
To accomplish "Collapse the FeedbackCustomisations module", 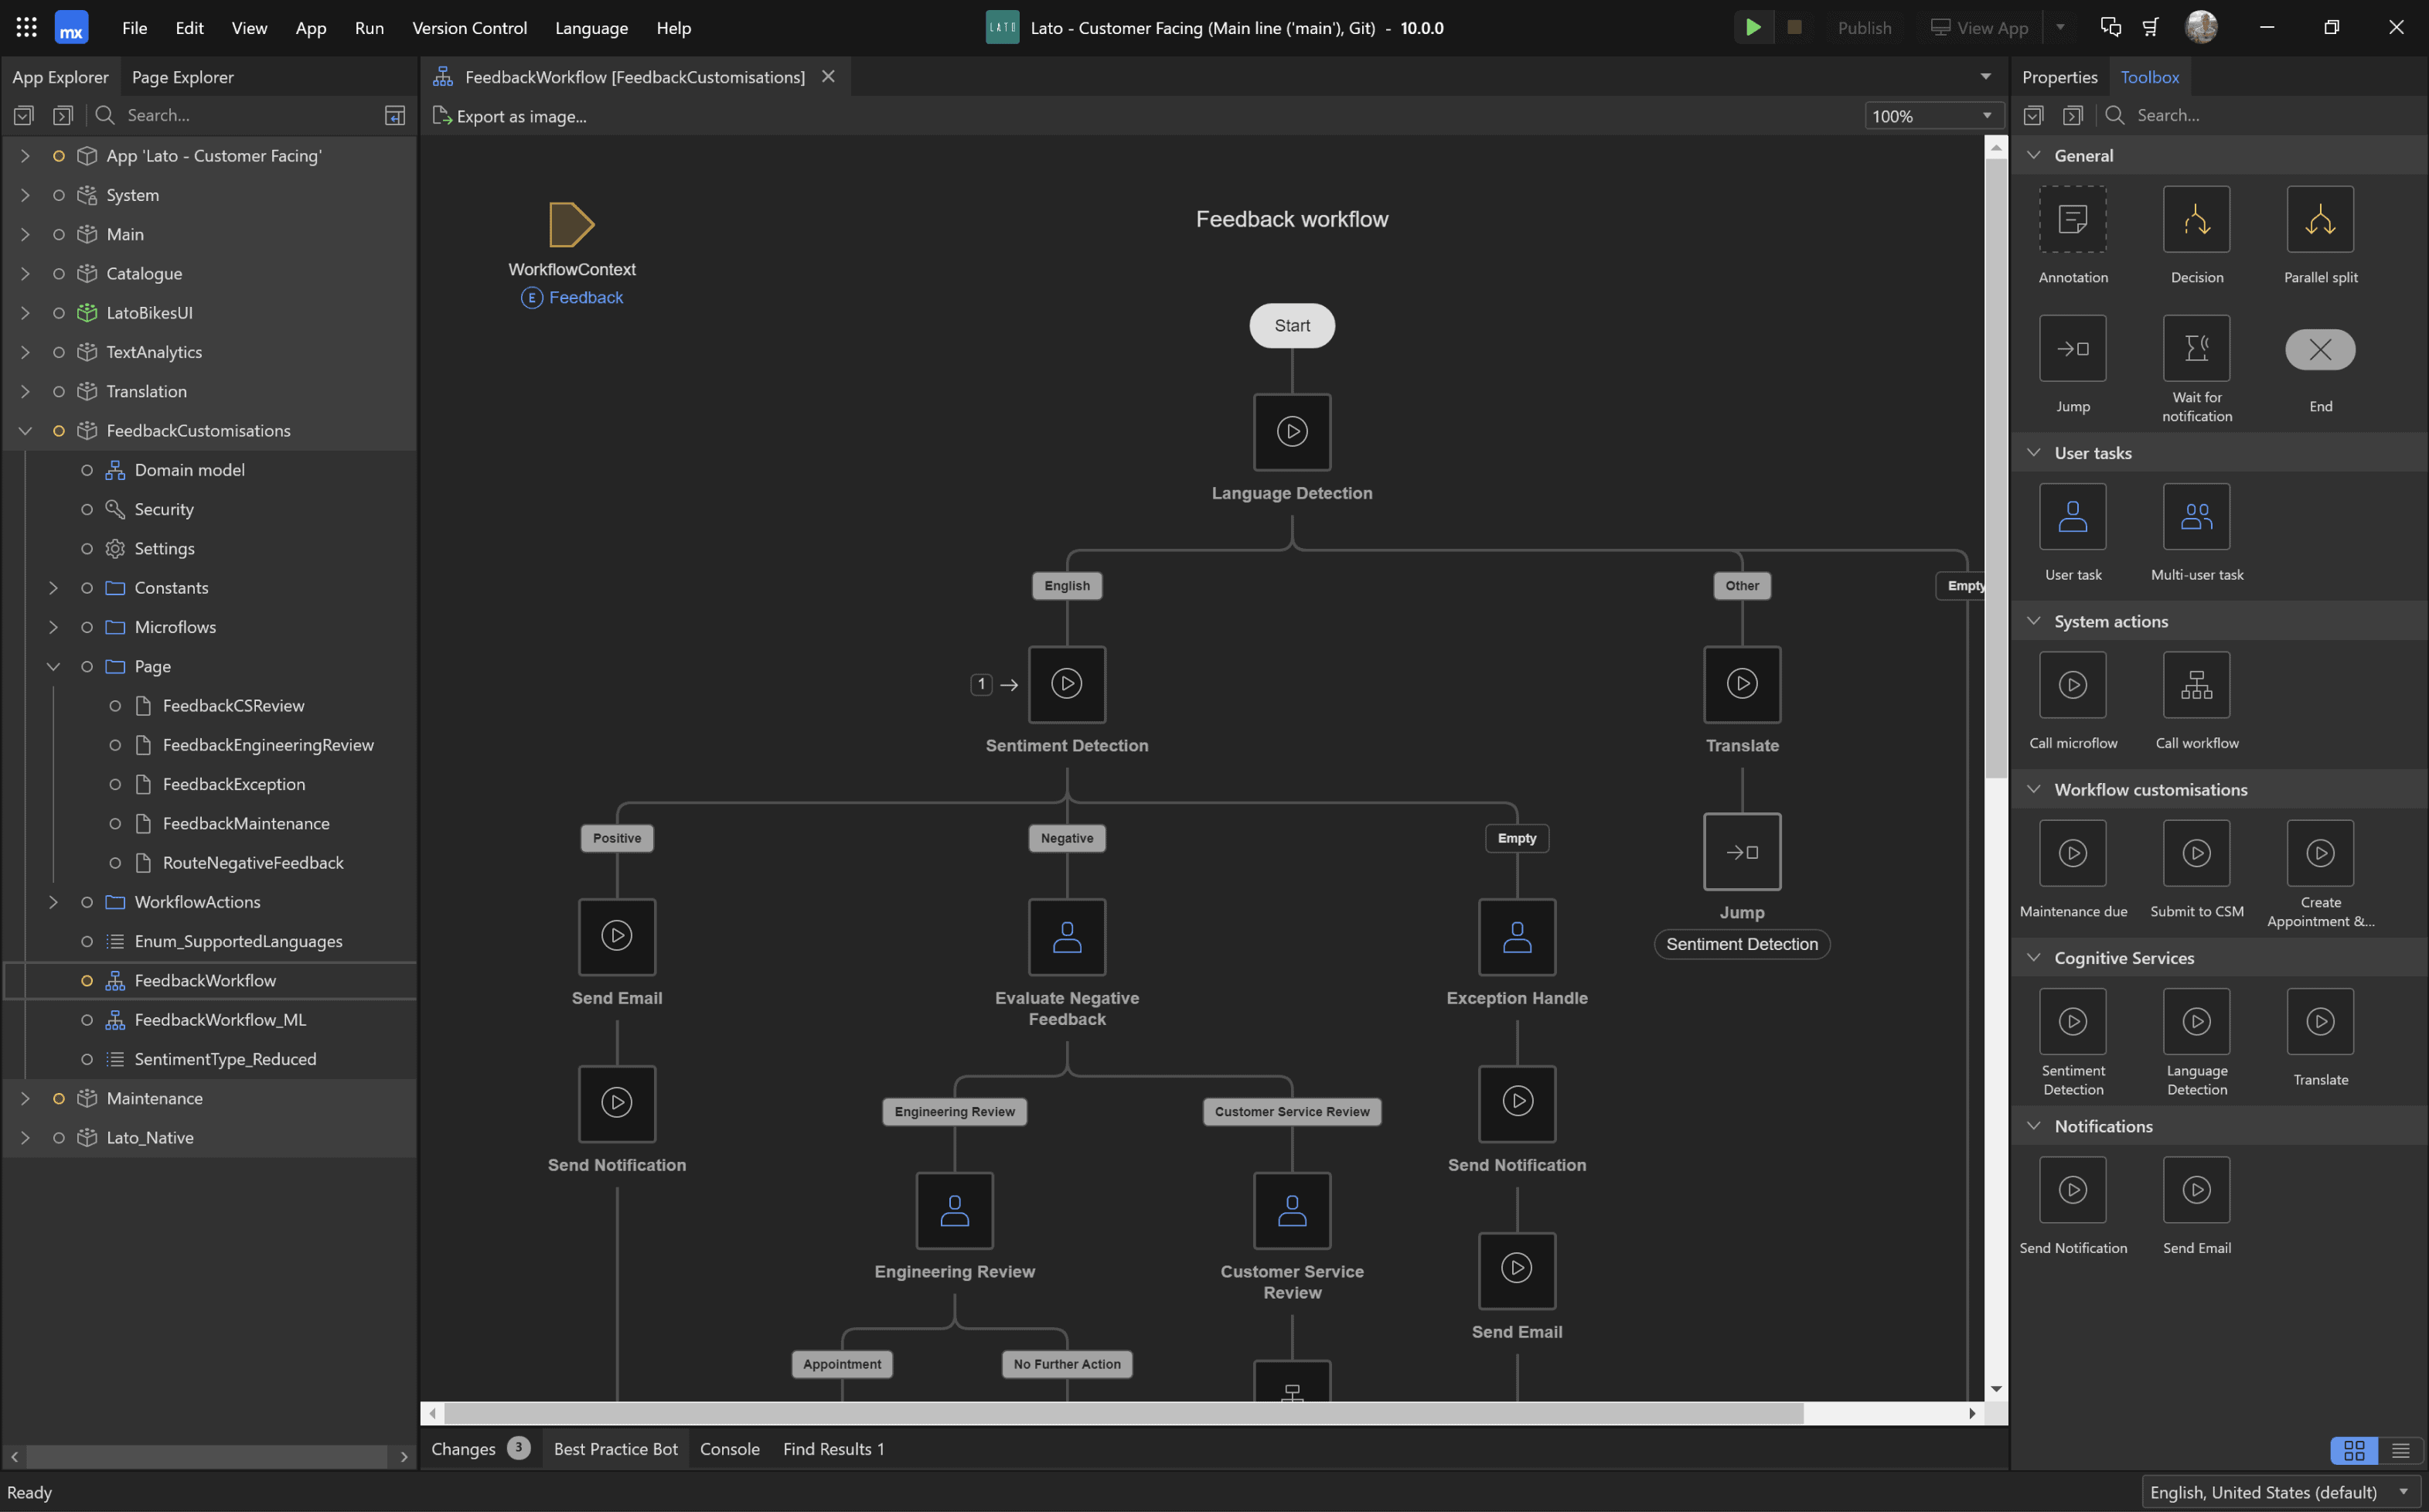I will (x=24, y=430).
